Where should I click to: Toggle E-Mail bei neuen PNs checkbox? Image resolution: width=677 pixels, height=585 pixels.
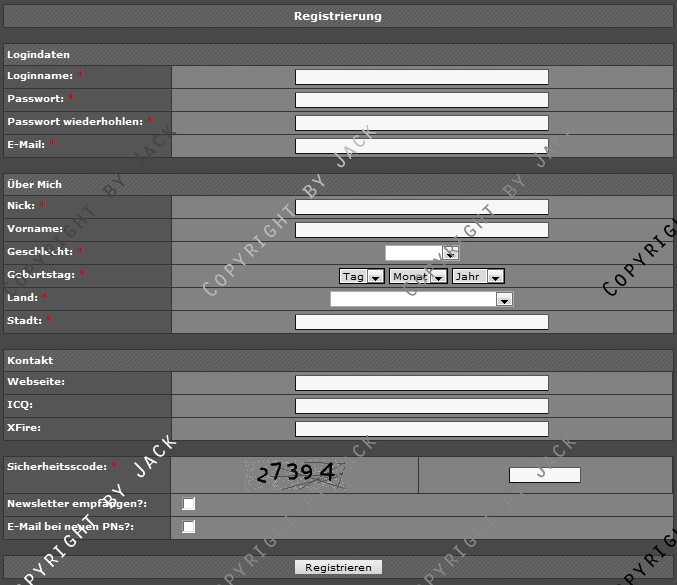(189, 527)
